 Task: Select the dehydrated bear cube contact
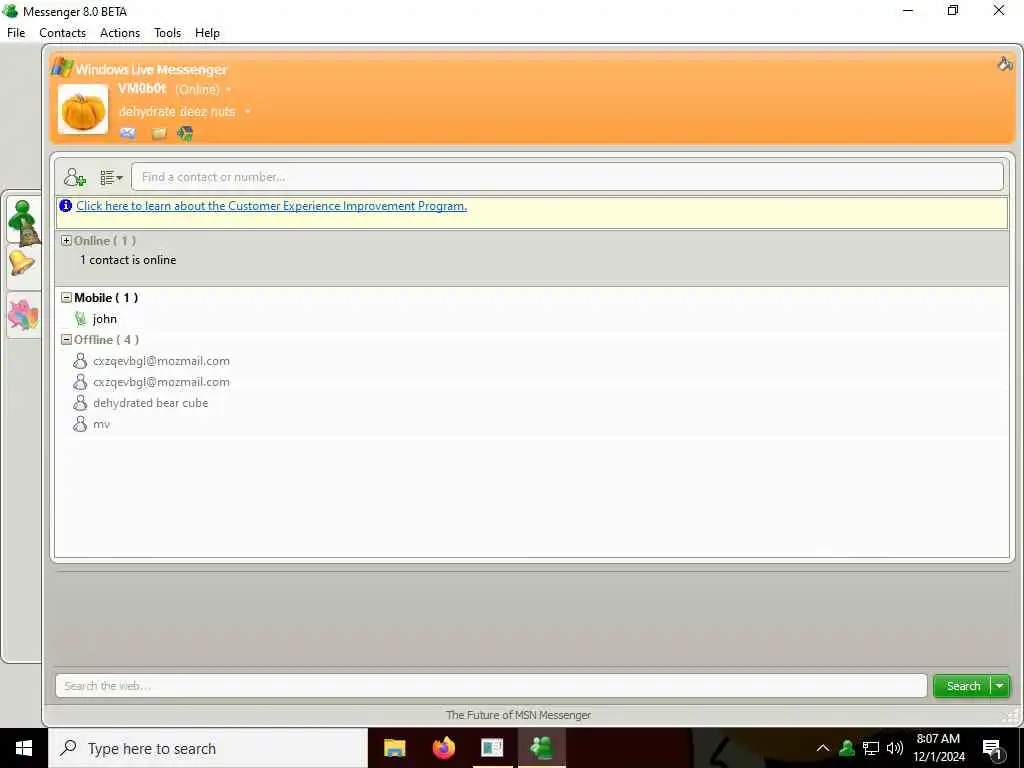point(150,403)
